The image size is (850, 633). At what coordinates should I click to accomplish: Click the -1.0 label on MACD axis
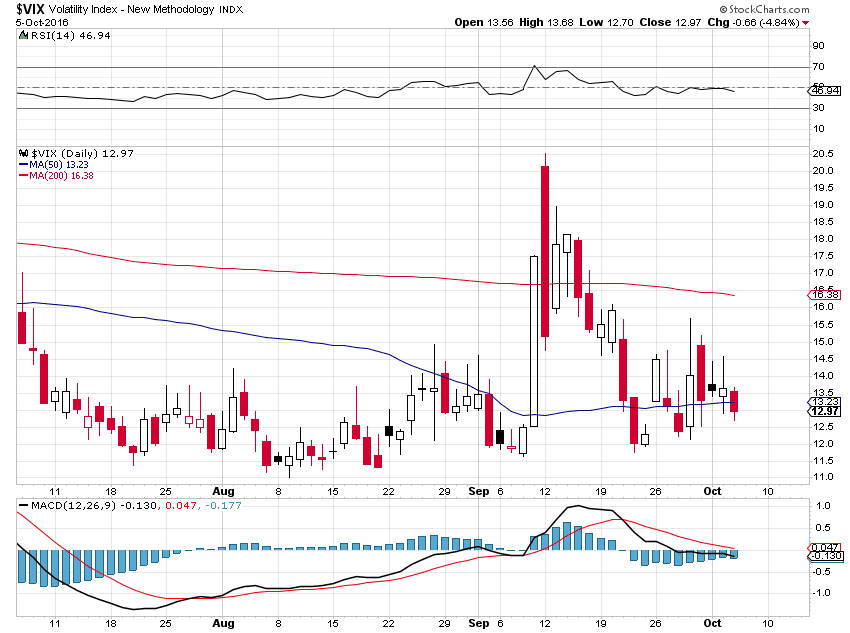tap(821, 592)
